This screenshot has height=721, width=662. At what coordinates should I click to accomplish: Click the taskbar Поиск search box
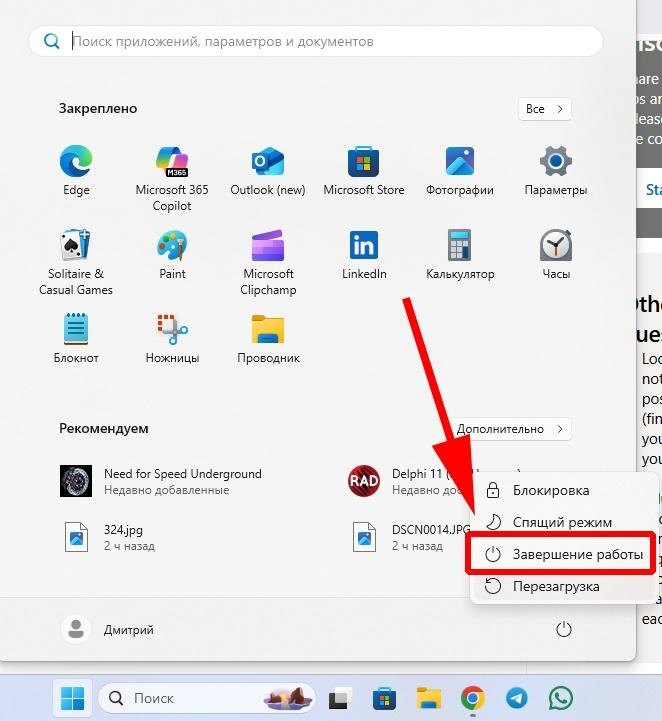(x=207, y=698)
